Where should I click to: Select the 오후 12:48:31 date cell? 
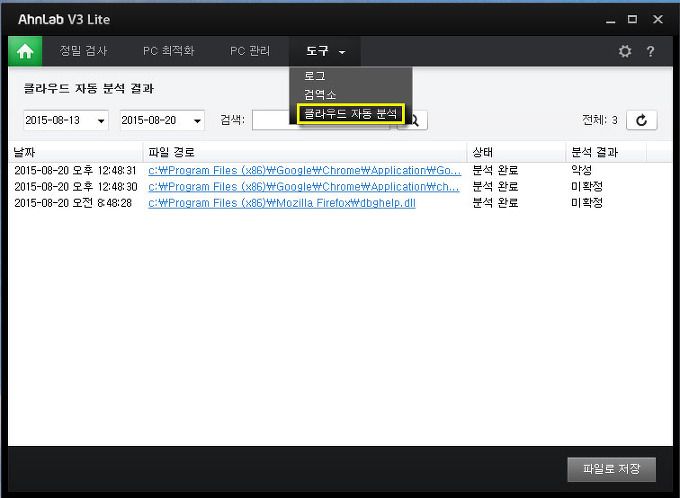coord(75,170)
